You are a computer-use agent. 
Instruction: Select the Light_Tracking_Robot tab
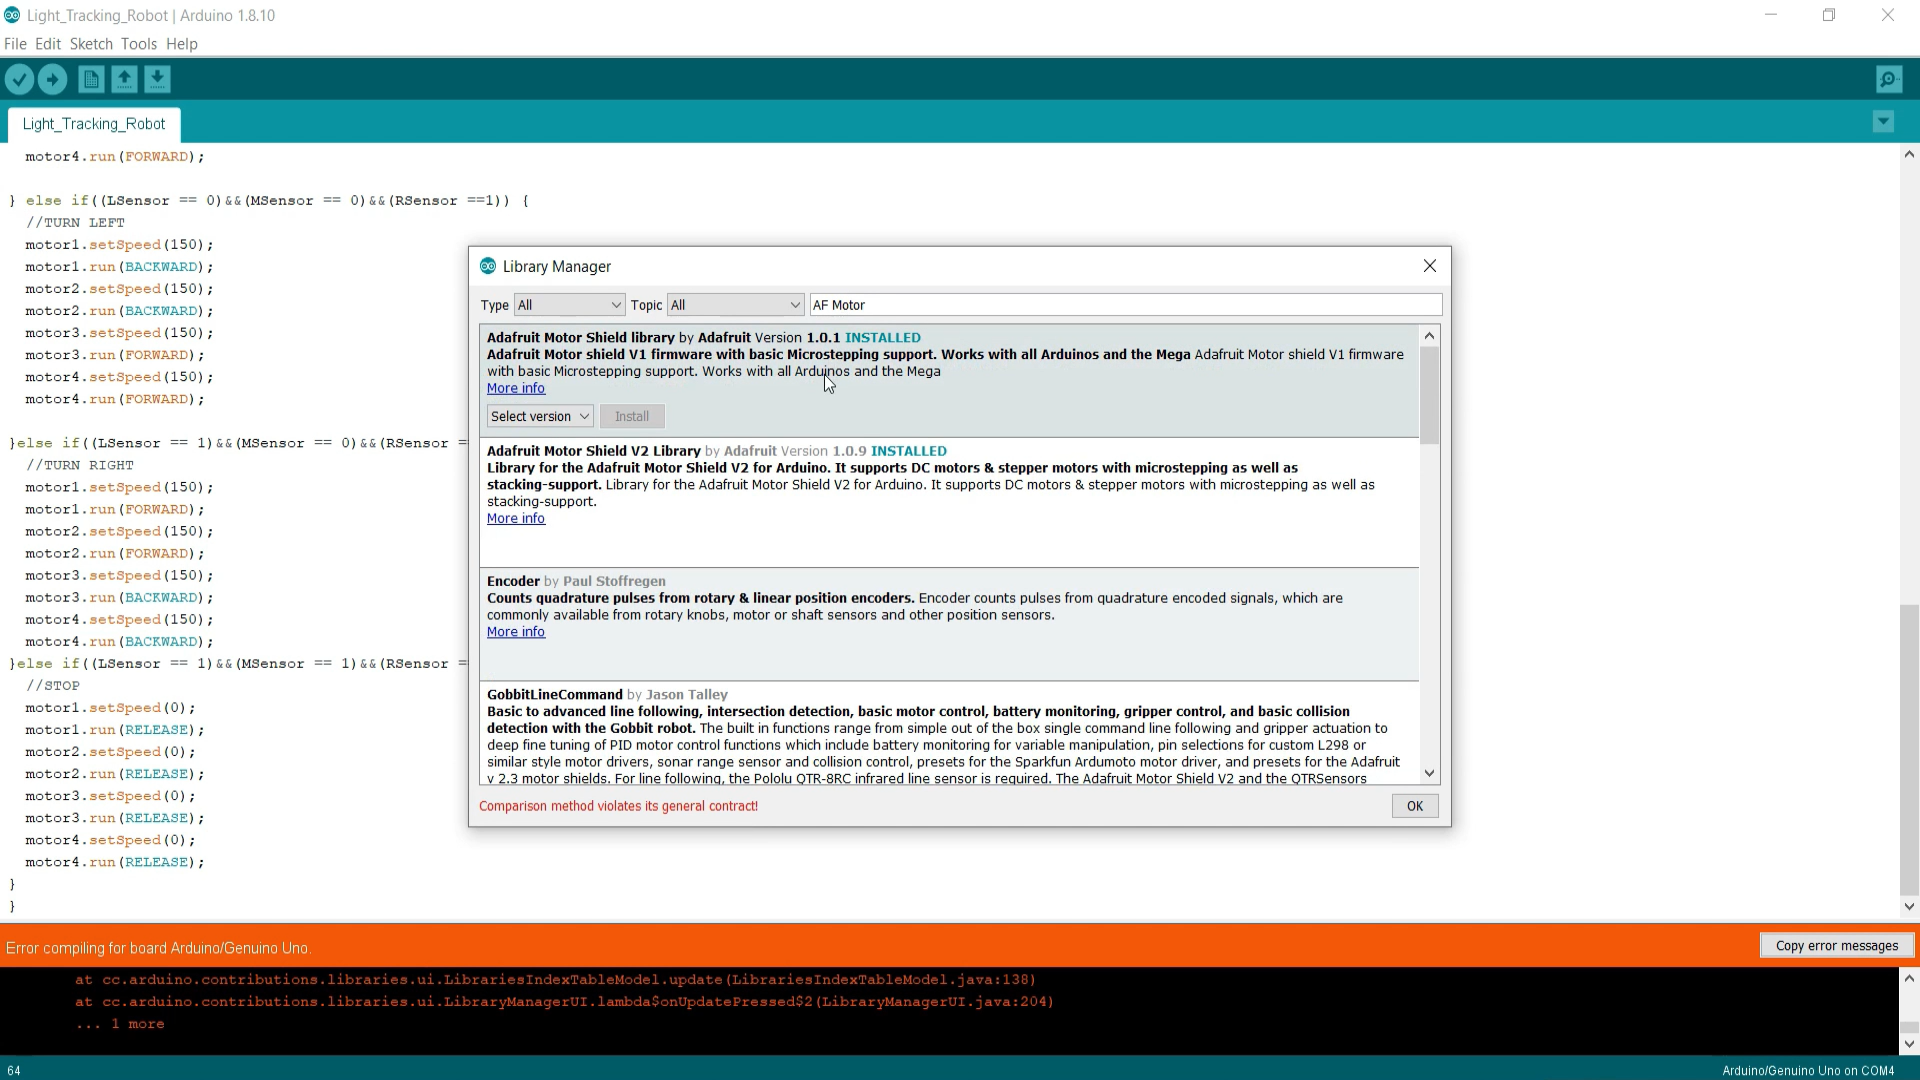(94, 124)
